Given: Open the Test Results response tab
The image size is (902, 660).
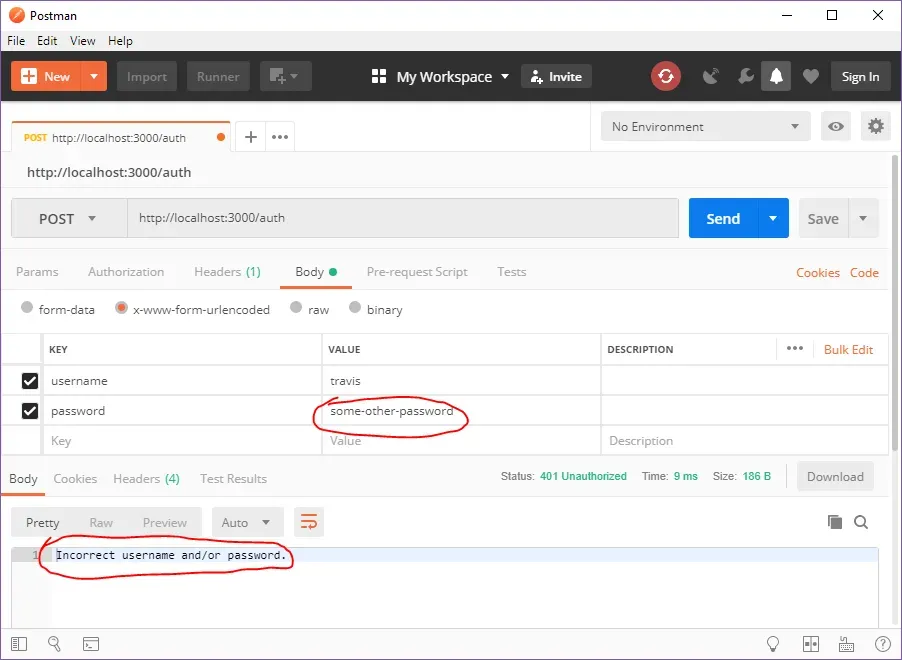Looking at the screenshot, I should [x=233, y=478].
